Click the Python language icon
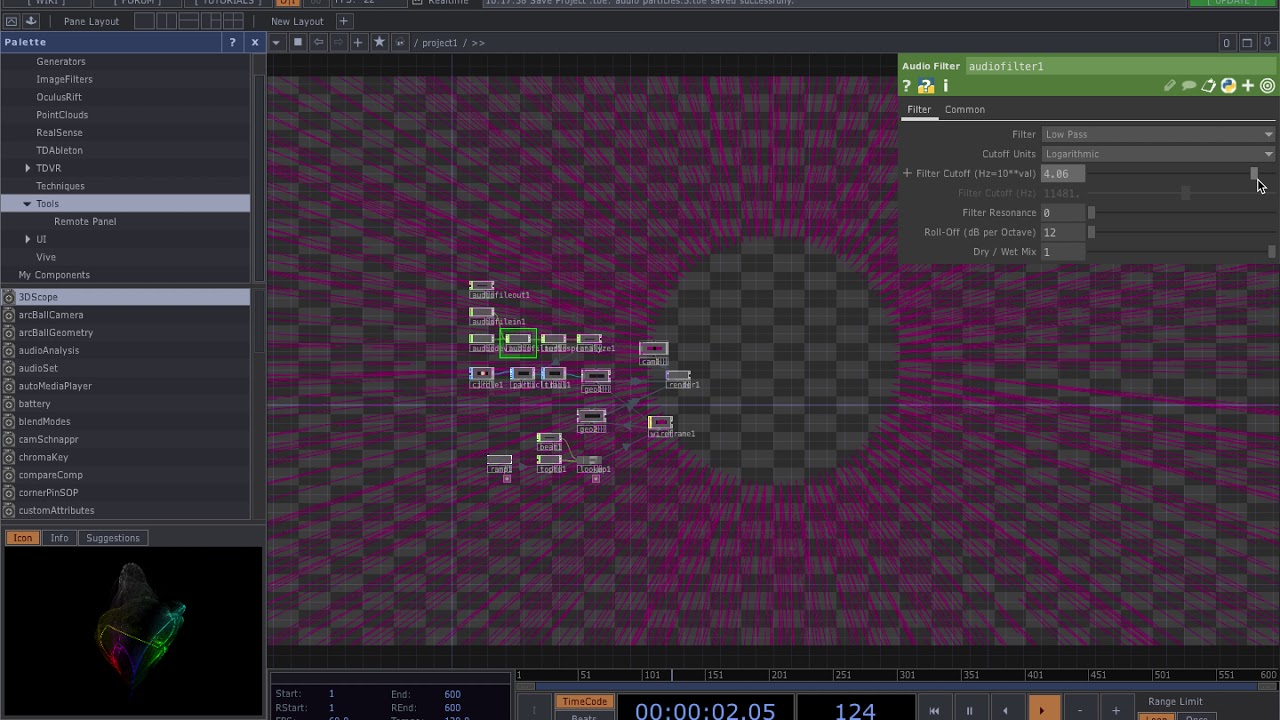 [1228, 86]
